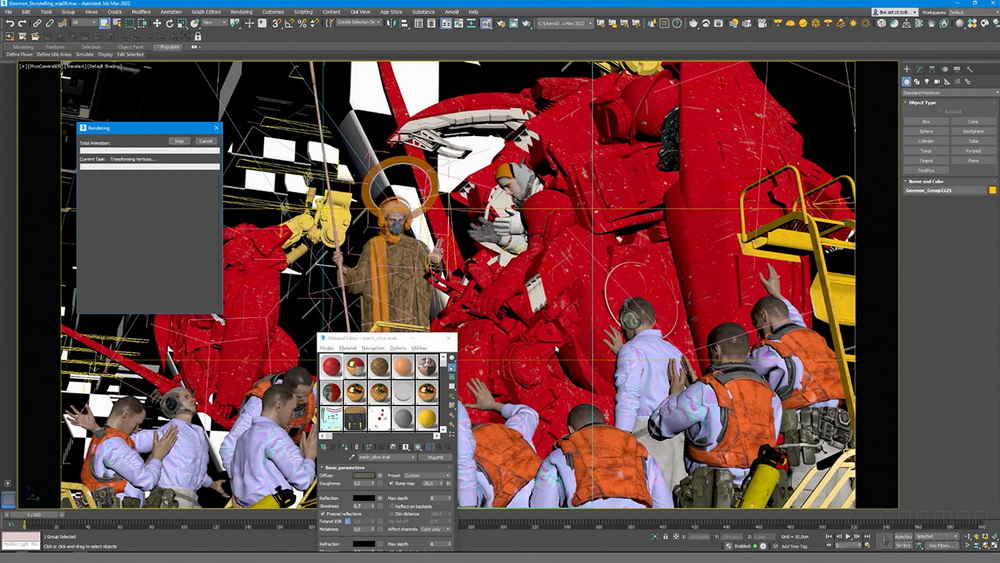Open the project path dropdown
Viewport: 1000px width, 563px height.
(x=565, y=23)
